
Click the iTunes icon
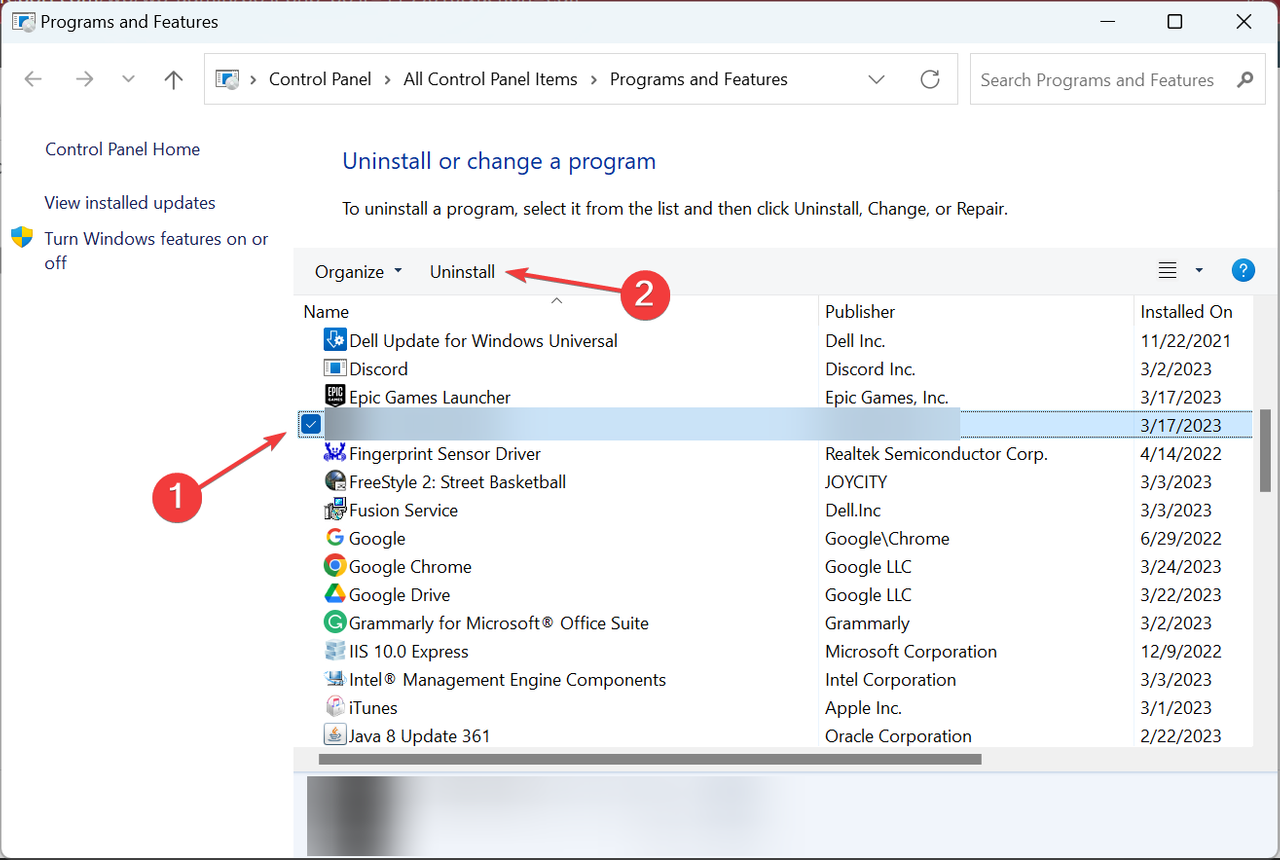coord(335,707)
